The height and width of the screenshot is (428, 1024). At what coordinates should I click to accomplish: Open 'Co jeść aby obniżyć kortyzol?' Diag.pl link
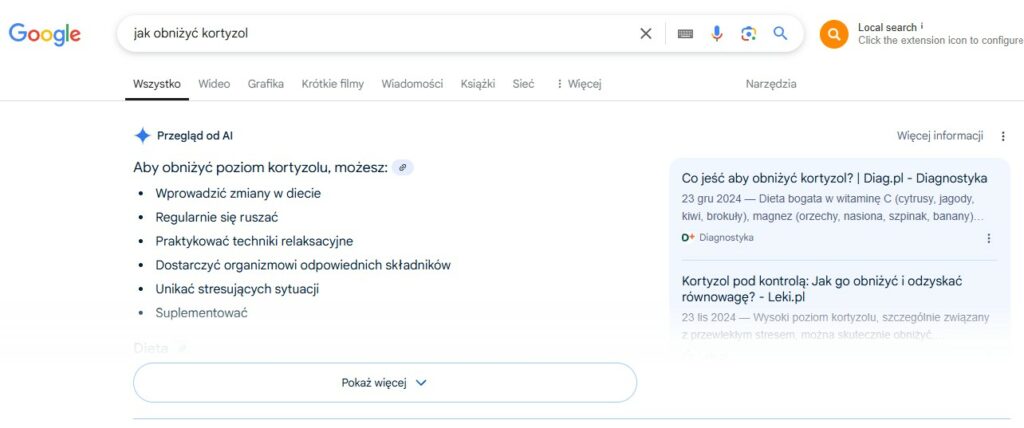pyautogui.click(x=834, y=178)
